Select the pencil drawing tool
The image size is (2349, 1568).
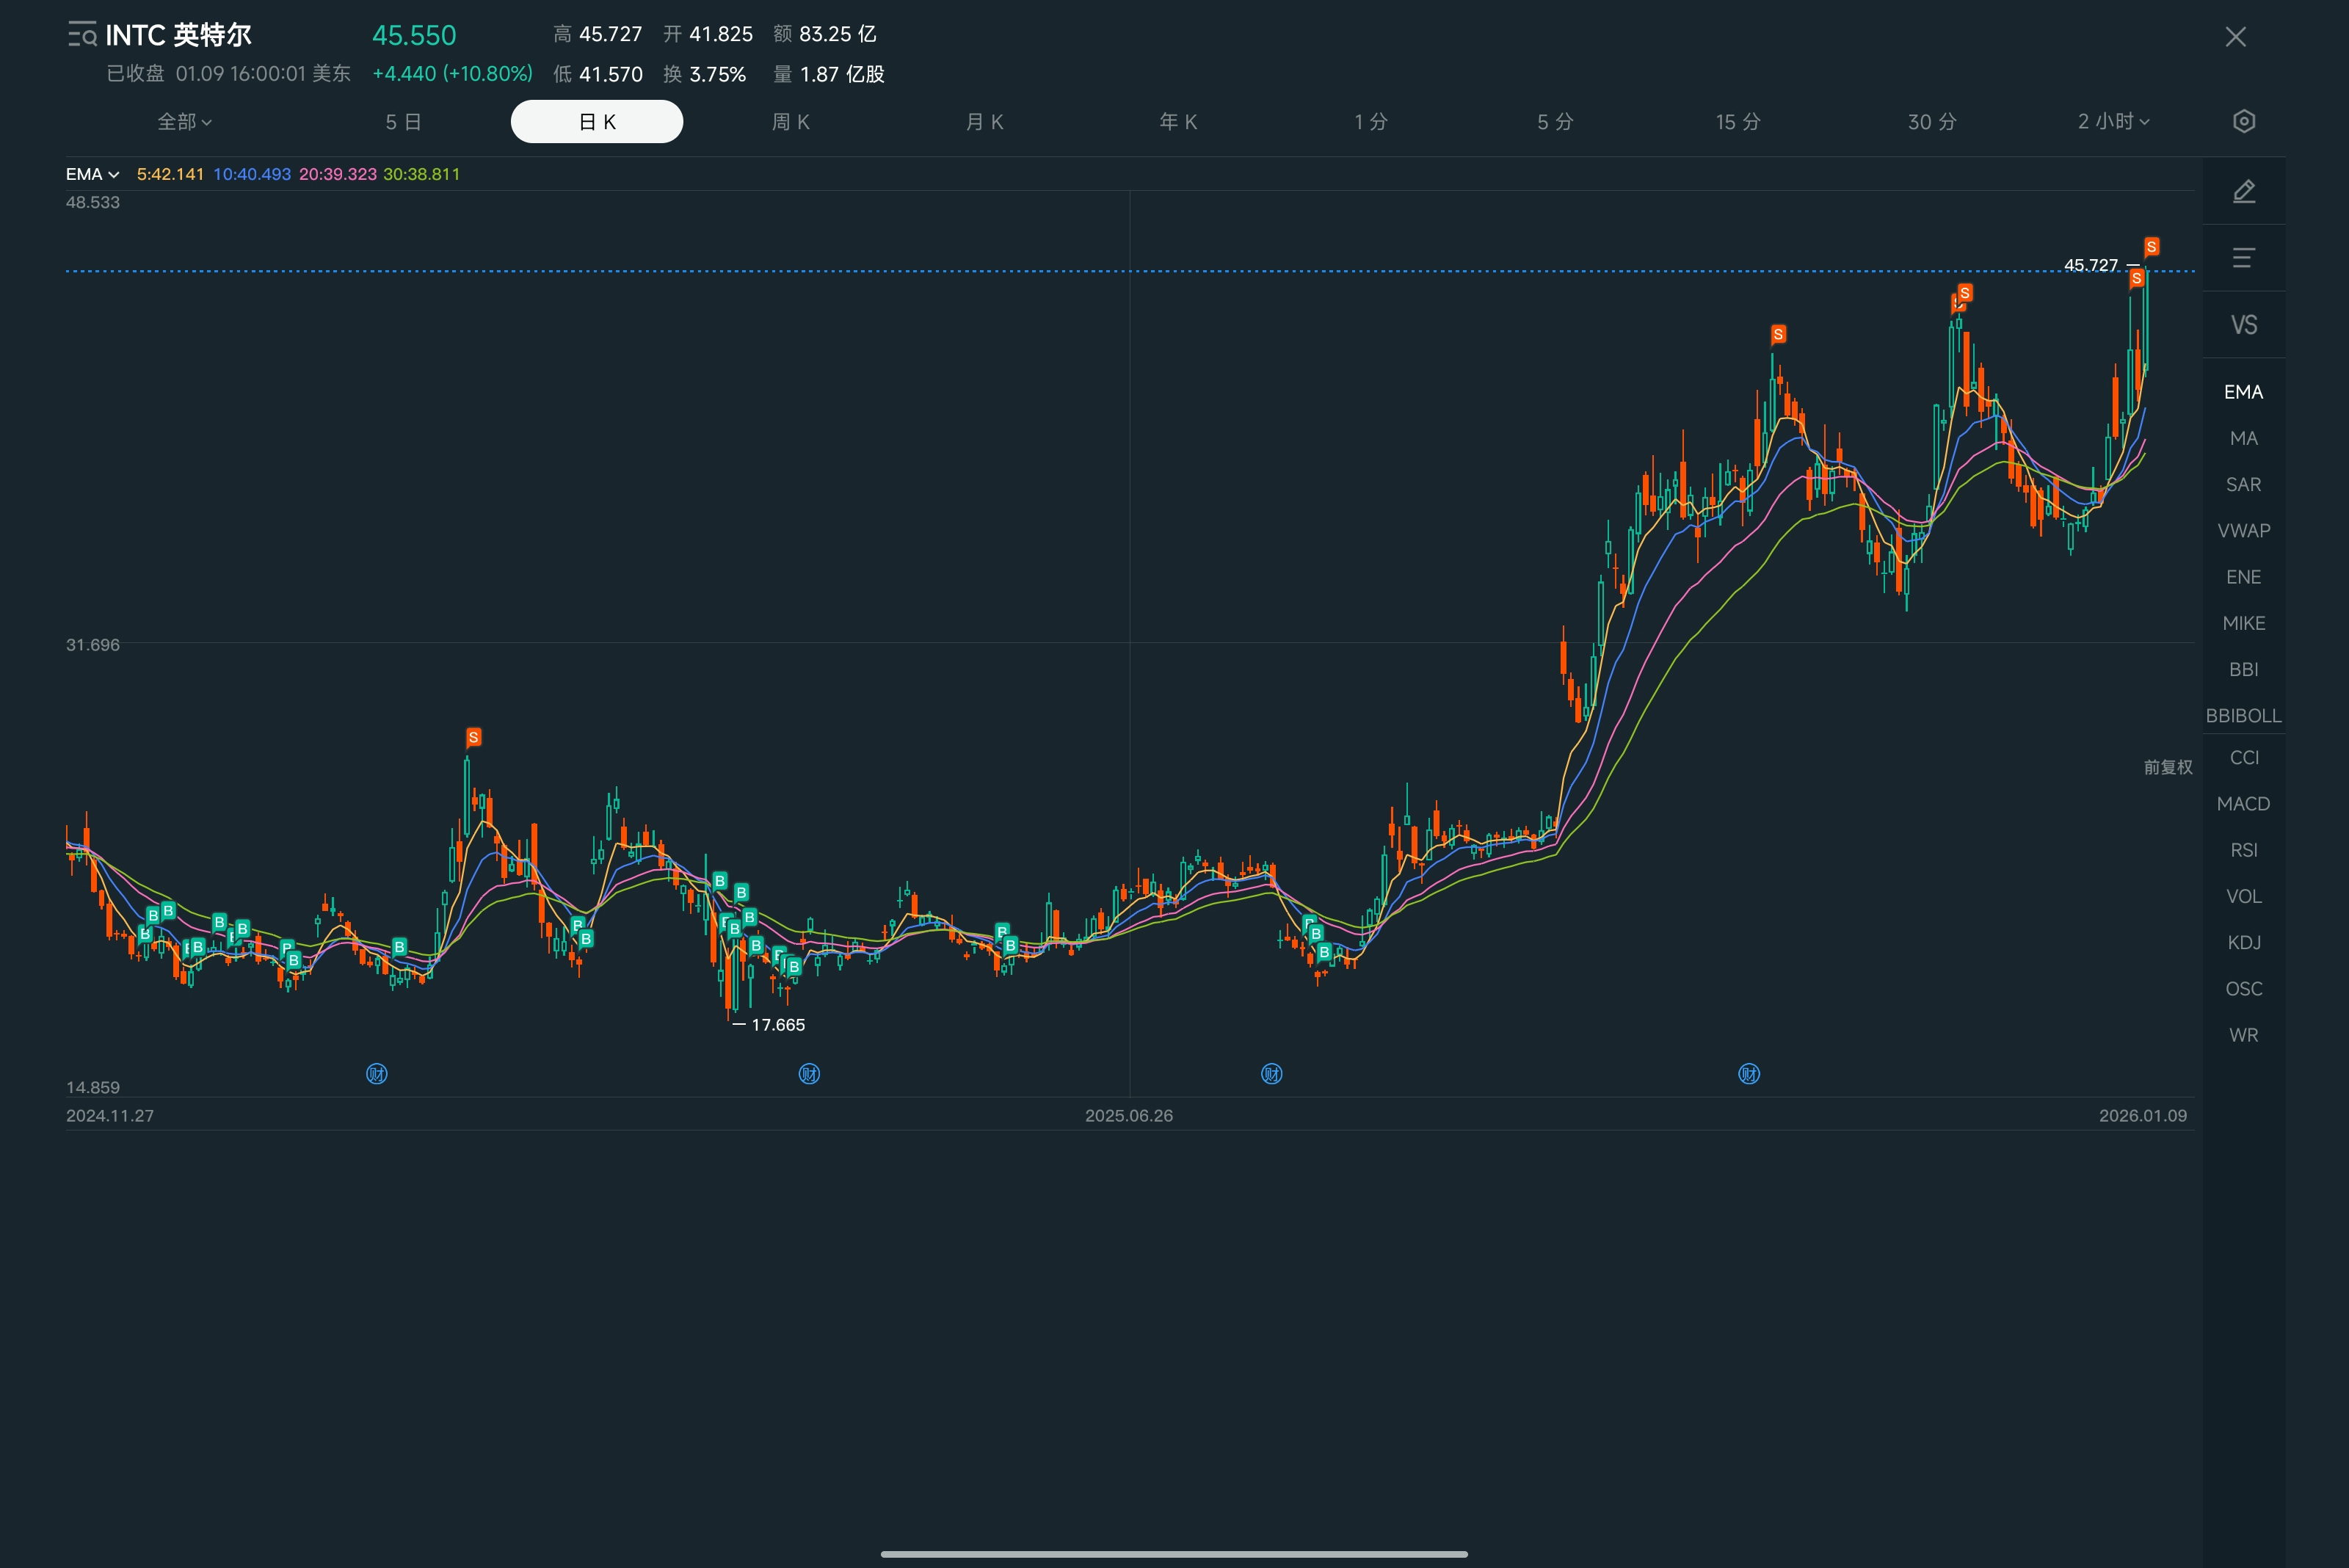coord(2243,191)
